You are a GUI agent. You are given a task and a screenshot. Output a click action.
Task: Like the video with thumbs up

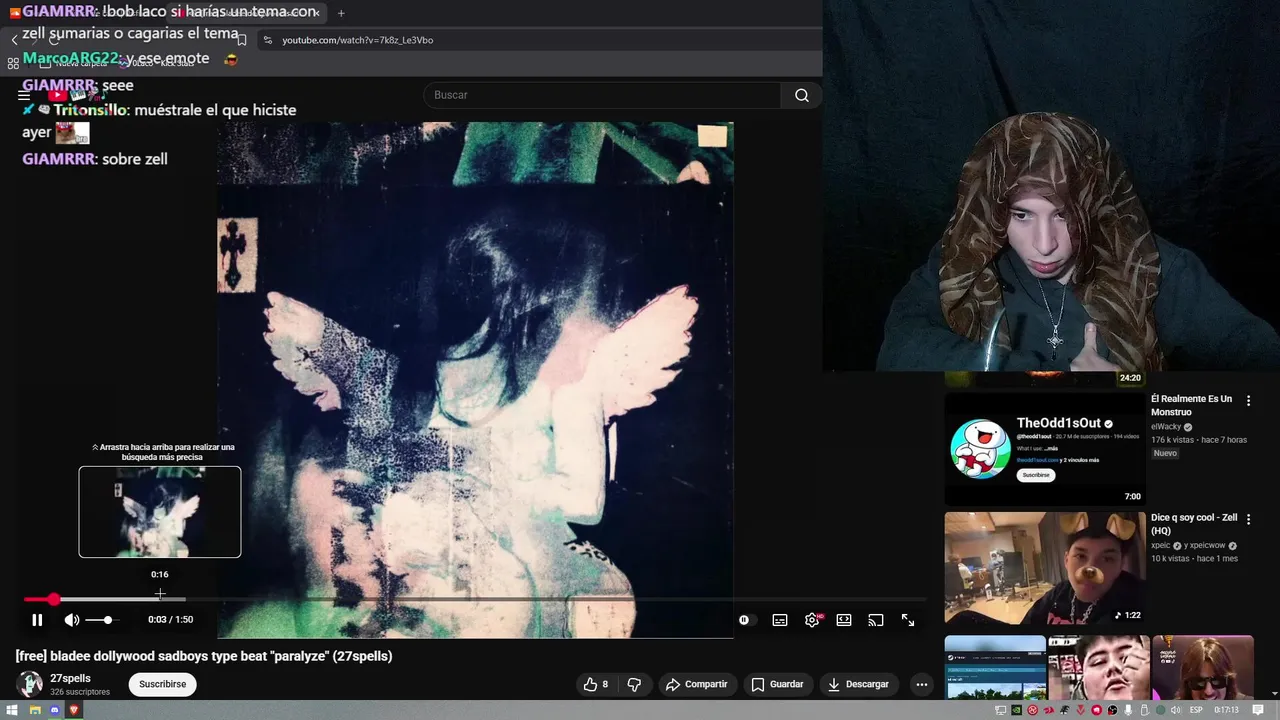(596, 684)
